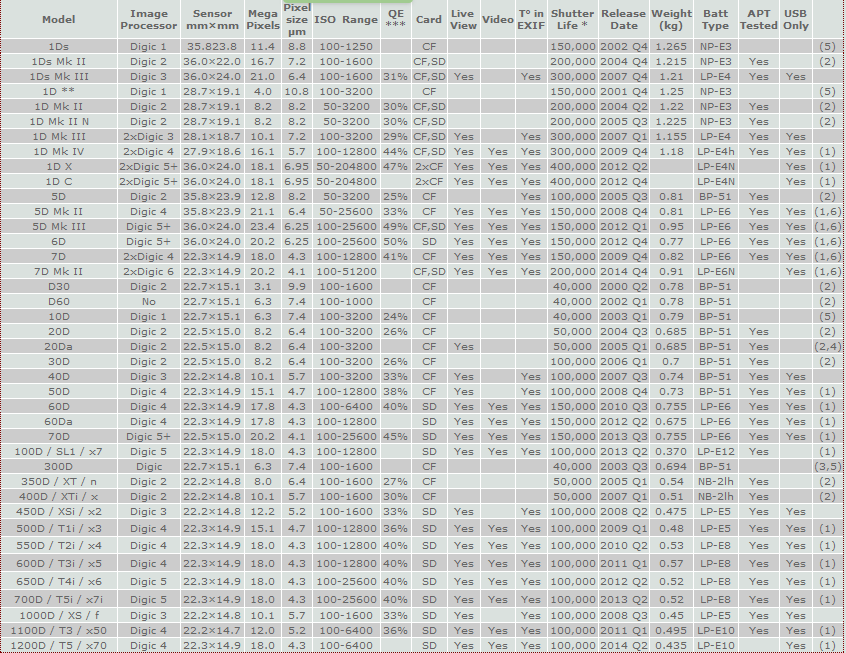
Task: Click the 'Card' column header
Action: [429, 19]
